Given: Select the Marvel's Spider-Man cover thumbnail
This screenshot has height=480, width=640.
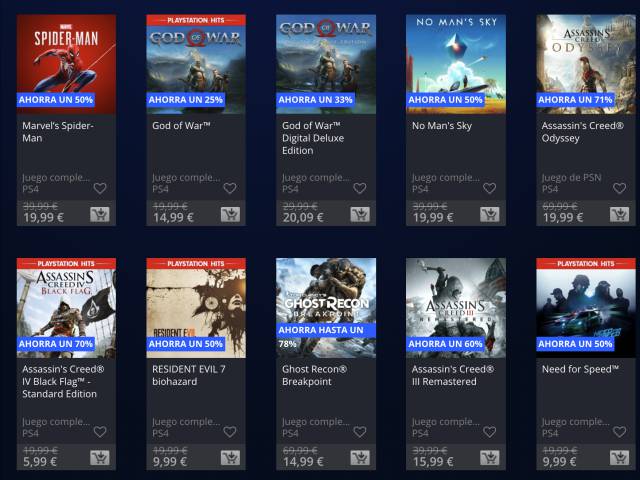Looking at the screenshot, I should 66,64.
